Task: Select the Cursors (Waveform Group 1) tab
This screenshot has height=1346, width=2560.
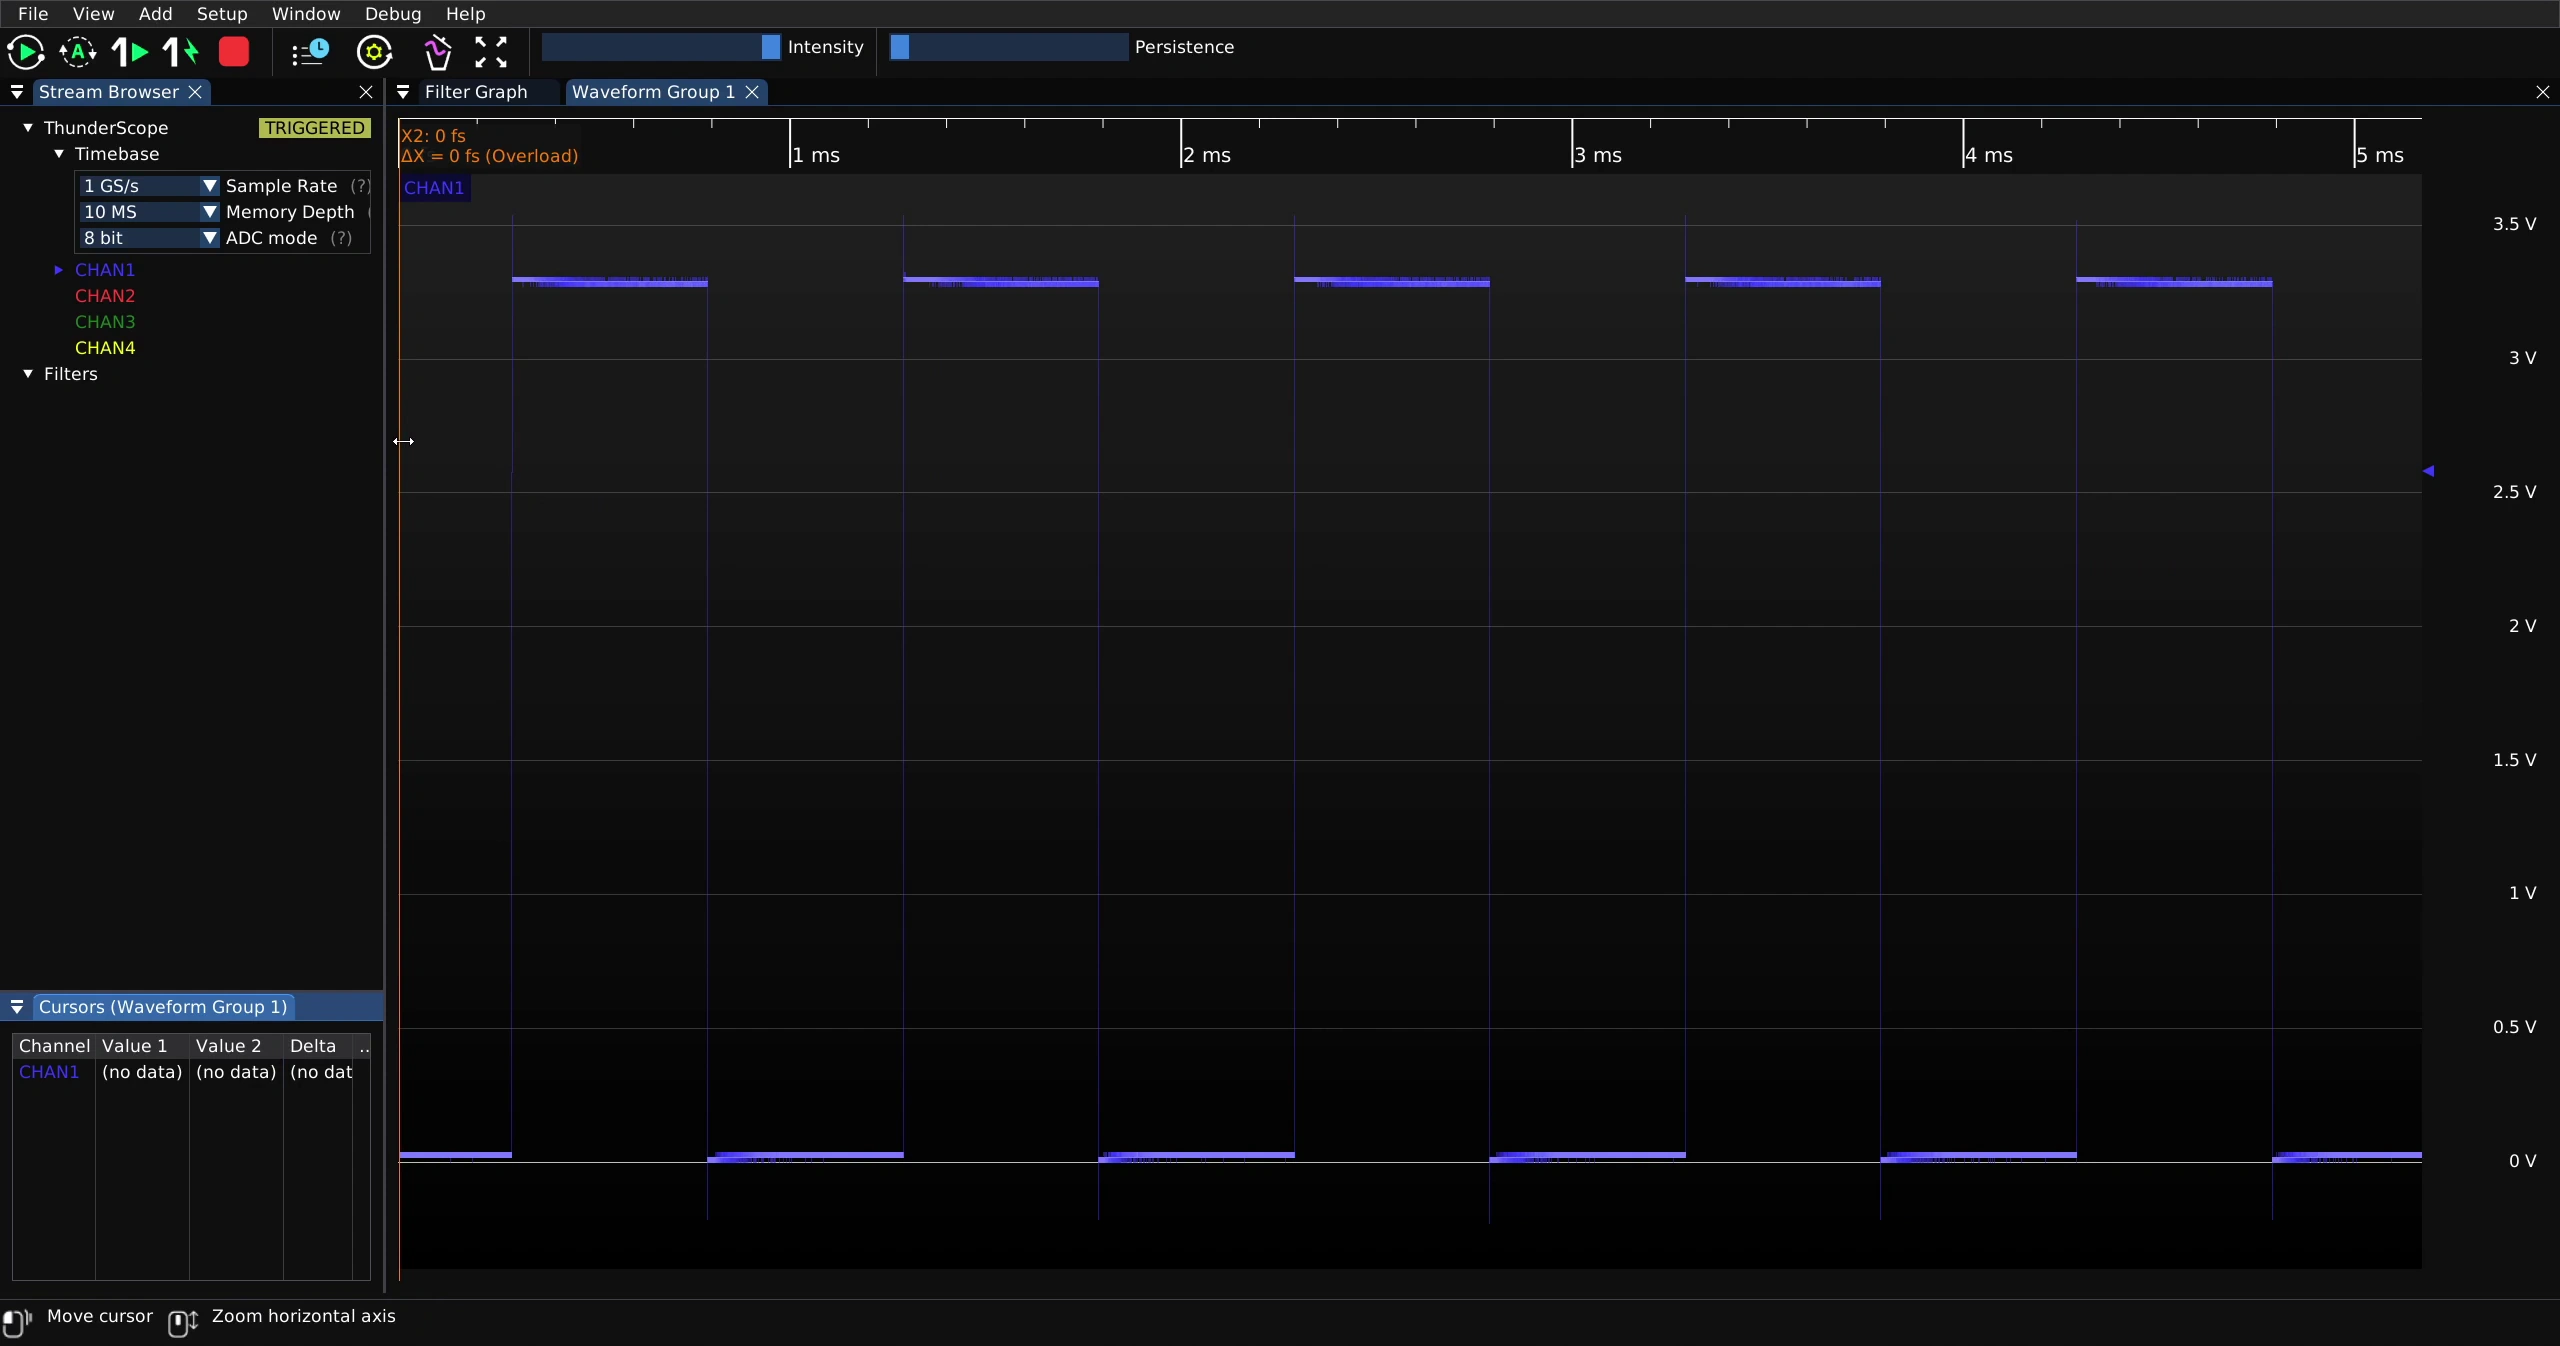Action: 163,1007
